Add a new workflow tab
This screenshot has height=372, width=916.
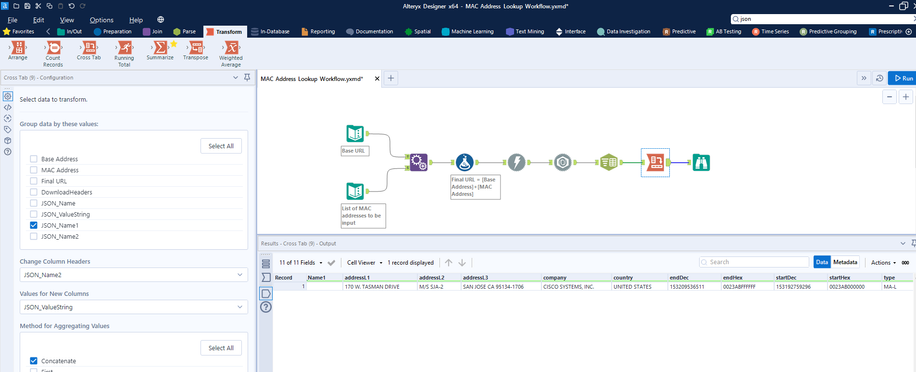pyautogui.click(x=391, y=78)
